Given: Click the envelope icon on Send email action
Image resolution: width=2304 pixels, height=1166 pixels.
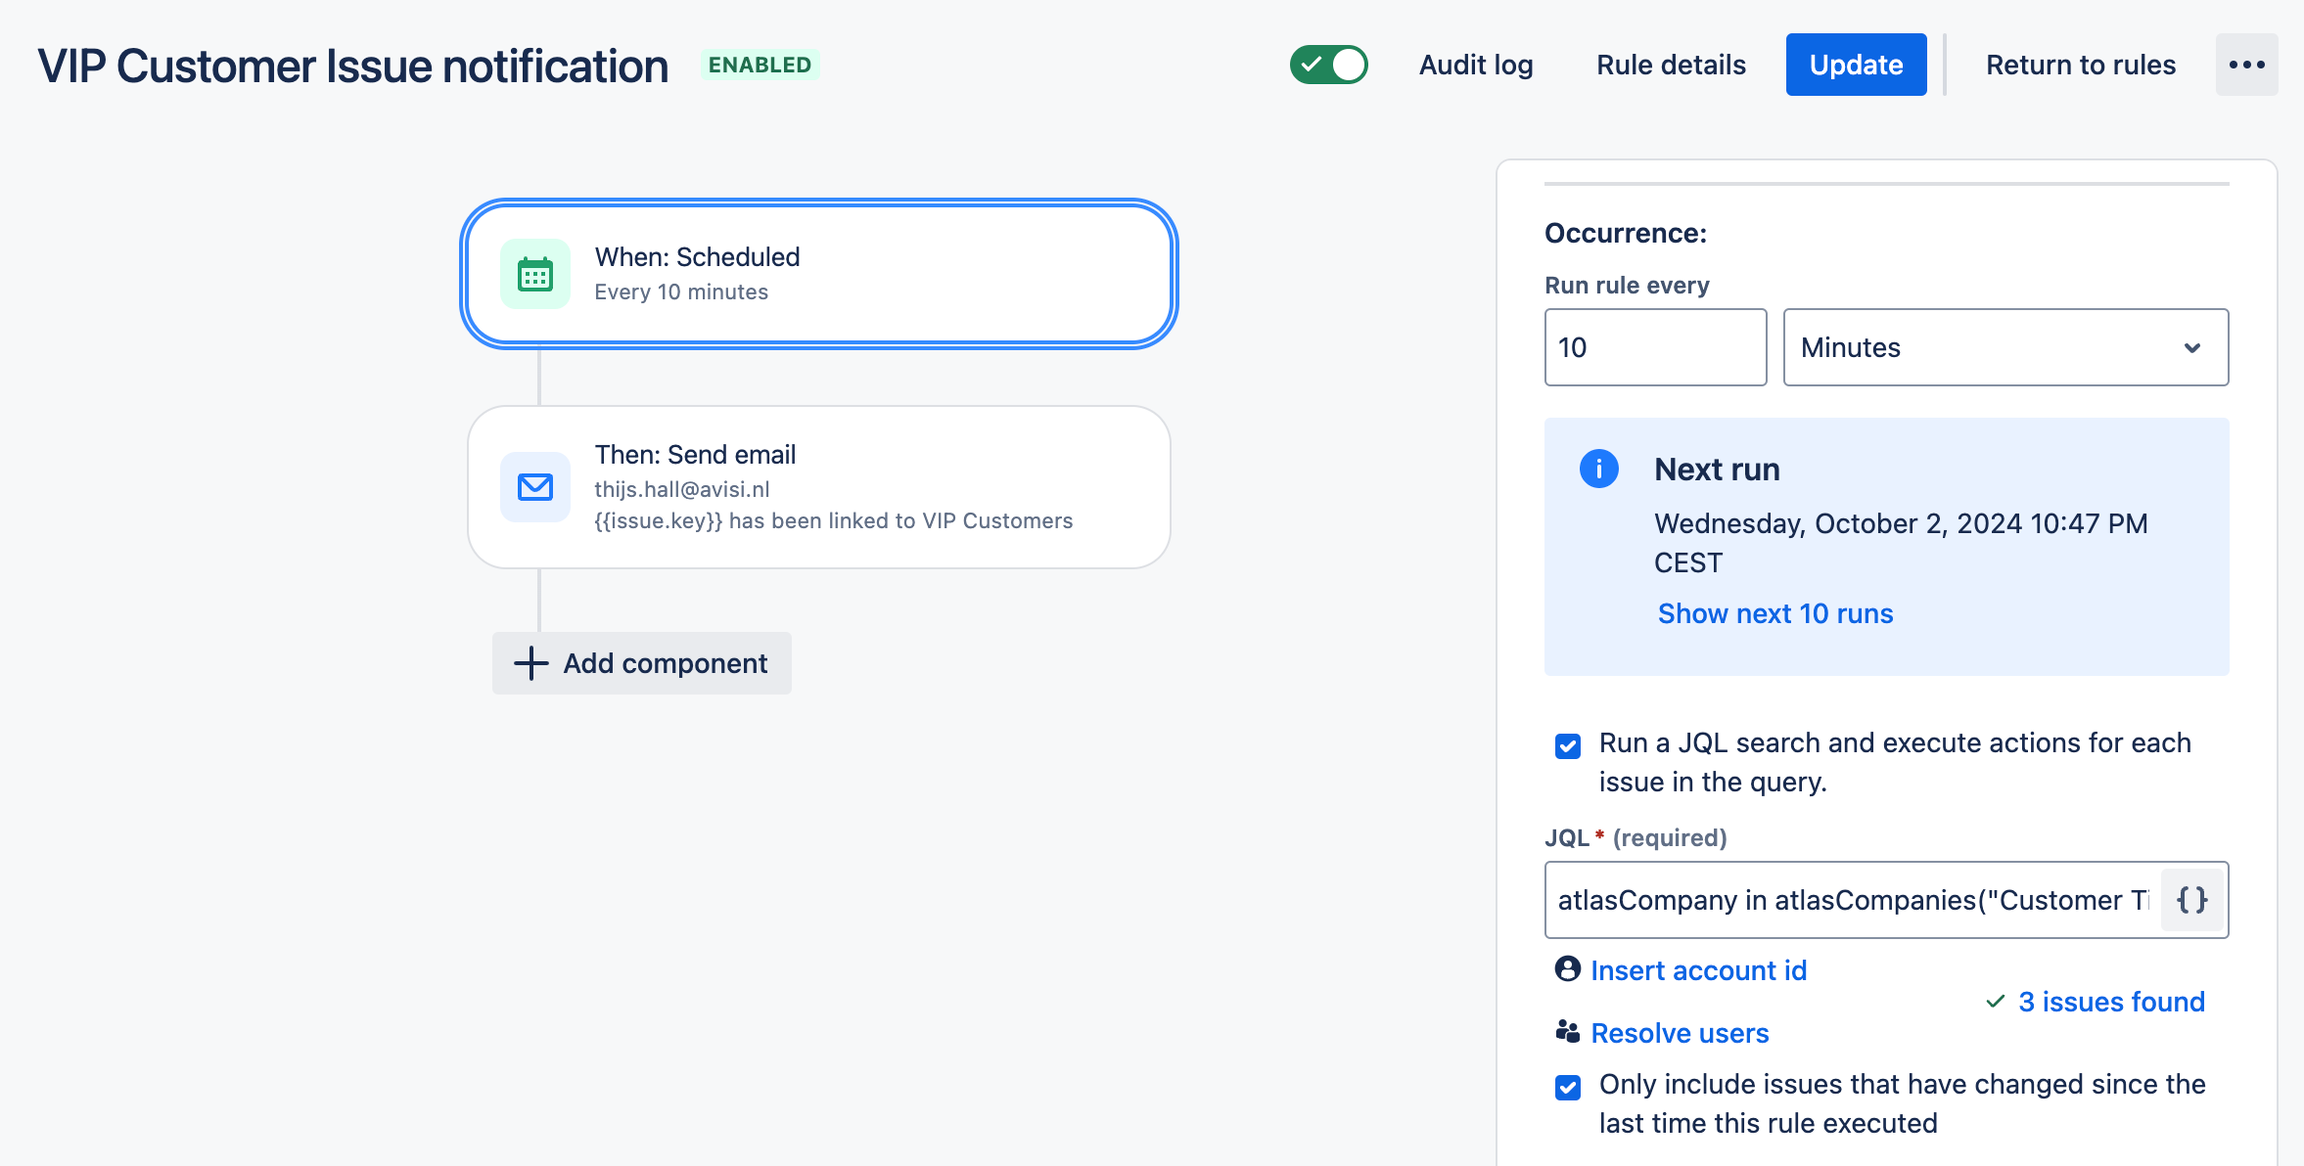Looking at the screenshot, I should 535,487.
